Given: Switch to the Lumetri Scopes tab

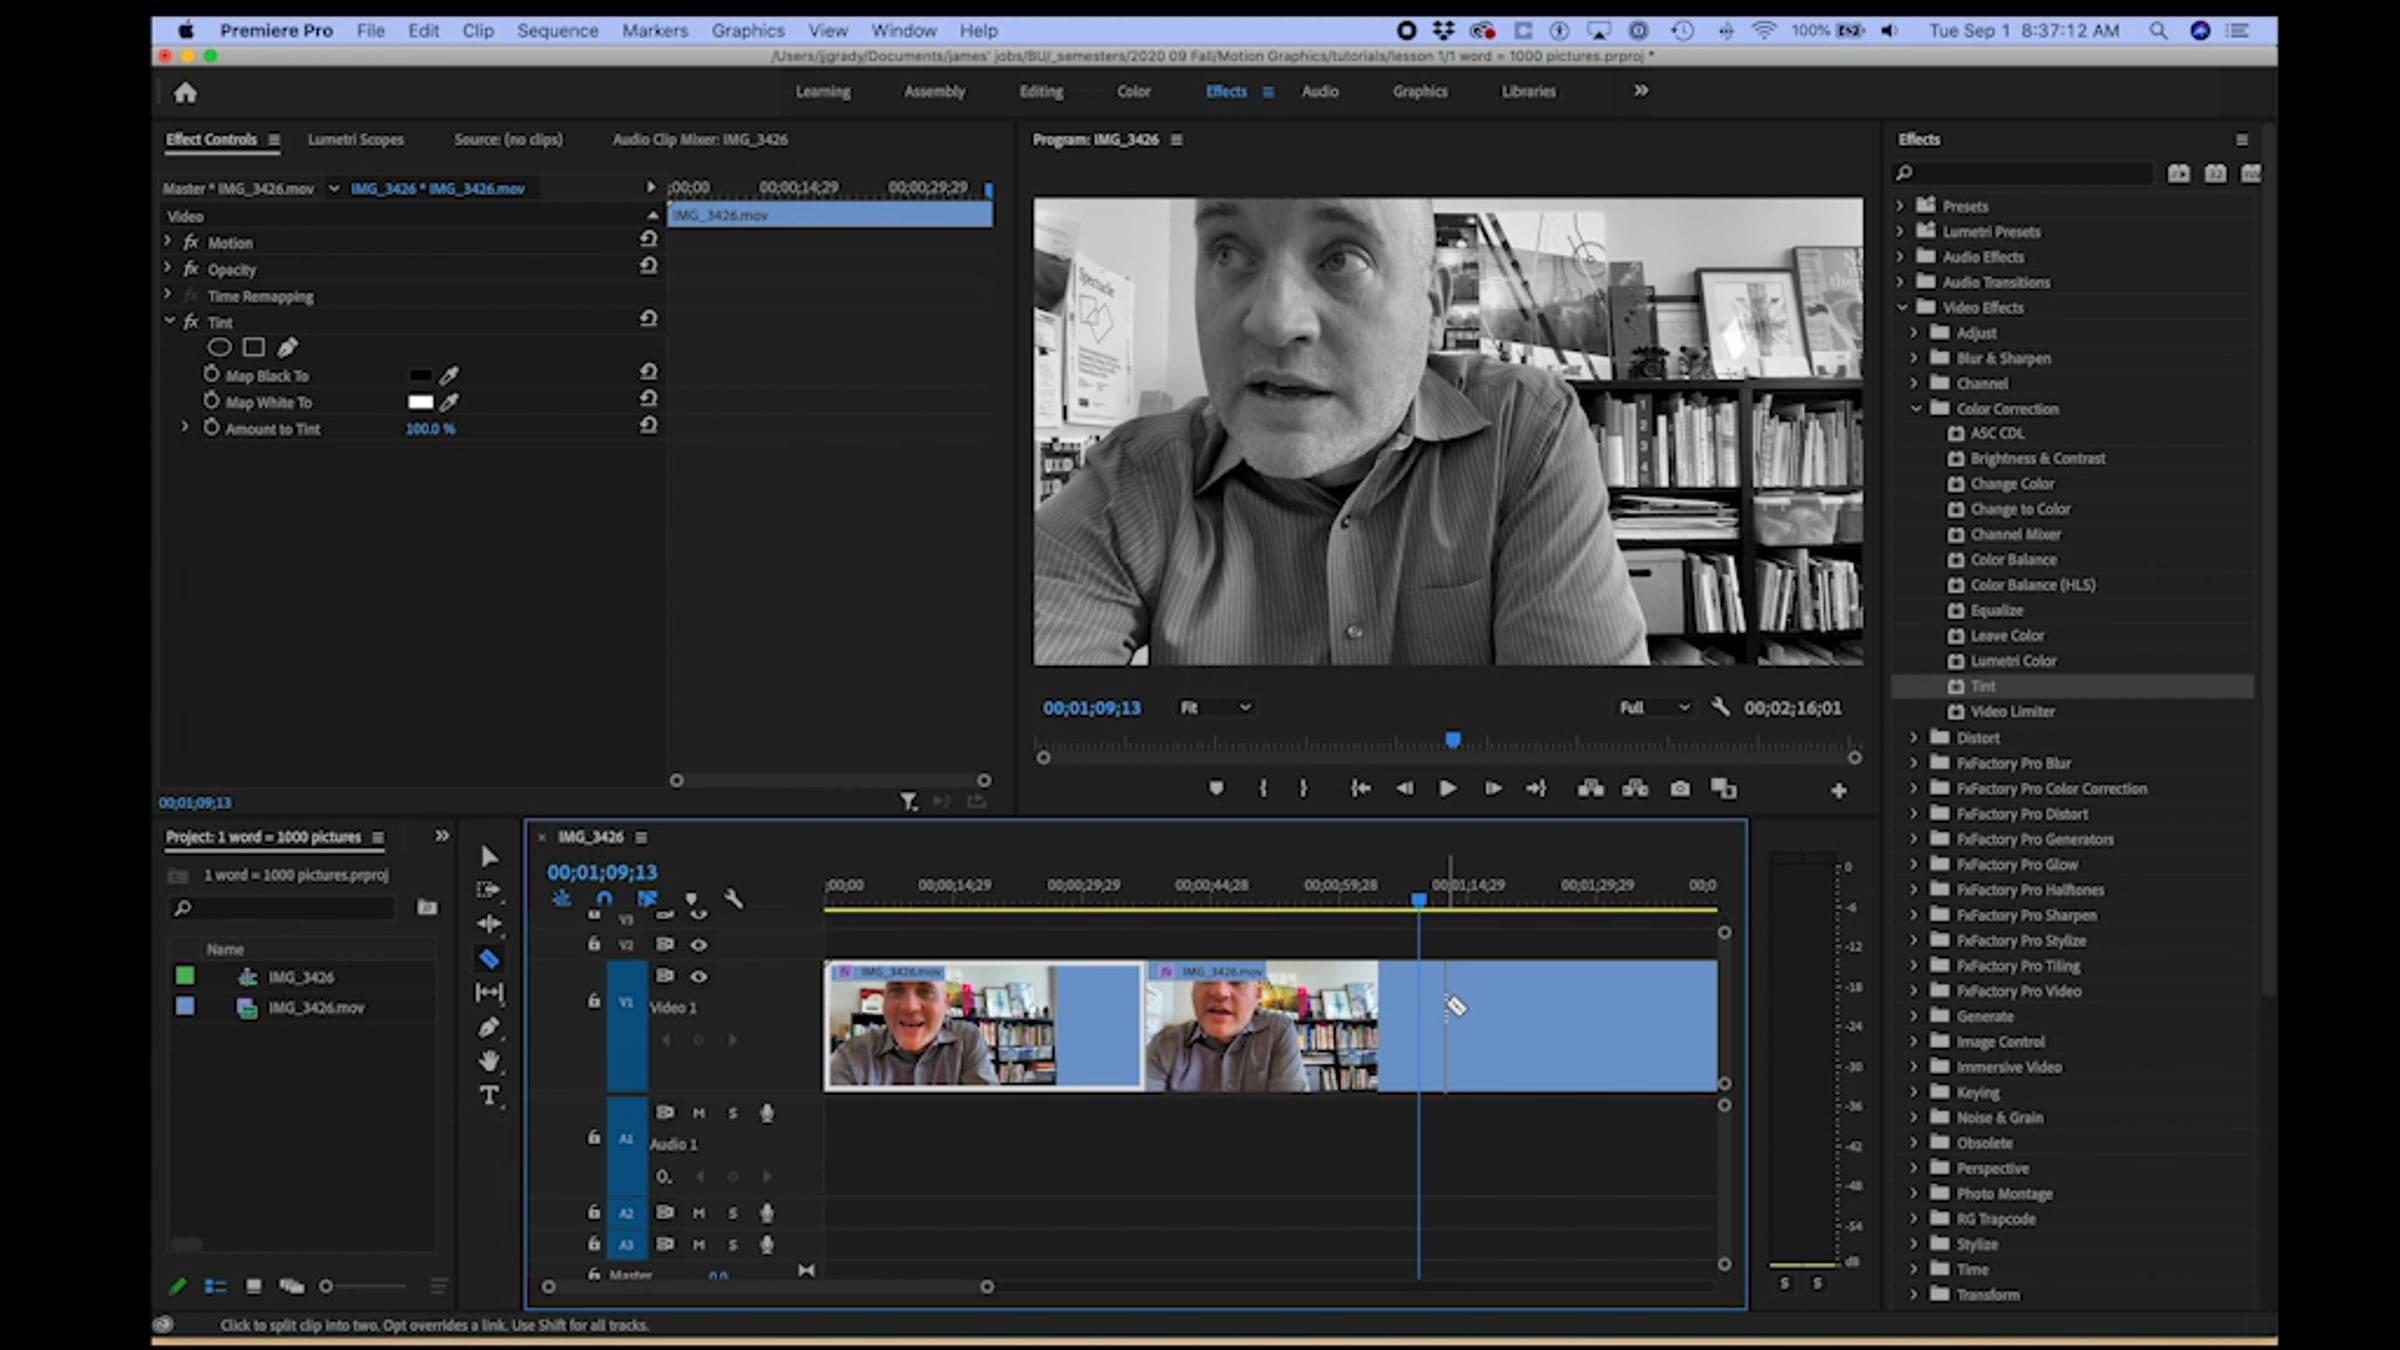Looking at the screenshot, I should (x=355, y=139).
